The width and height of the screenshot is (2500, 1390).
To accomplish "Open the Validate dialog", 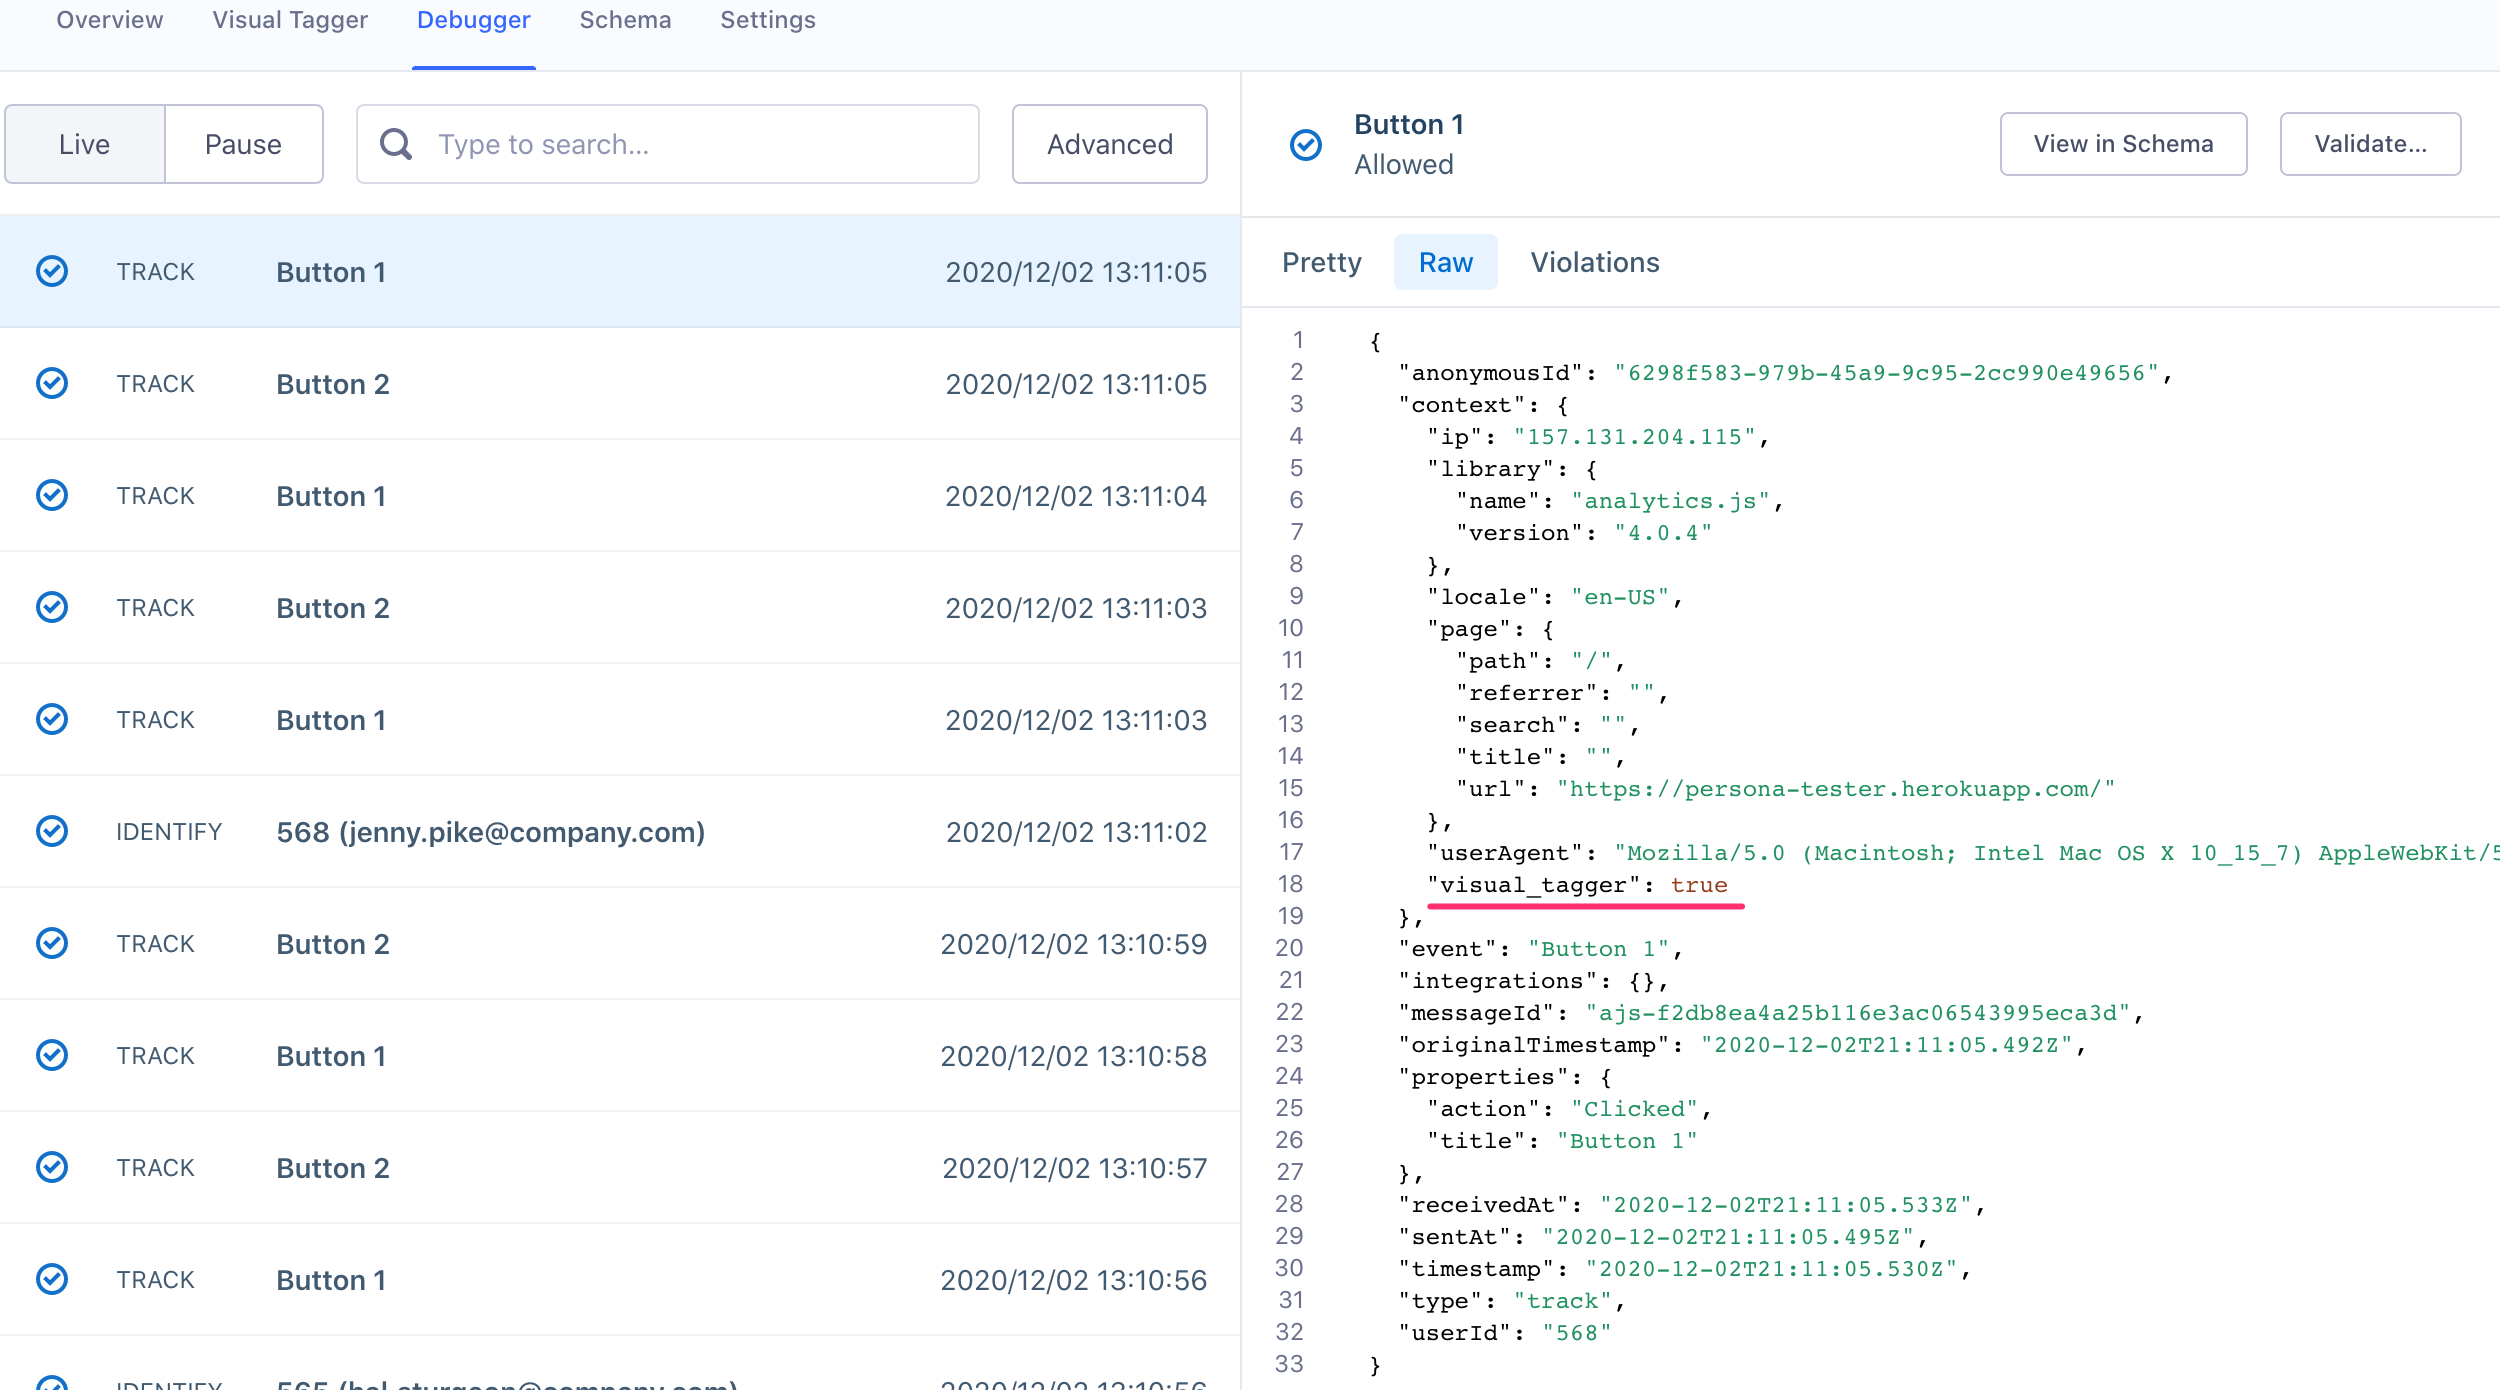I will 2370,144.
